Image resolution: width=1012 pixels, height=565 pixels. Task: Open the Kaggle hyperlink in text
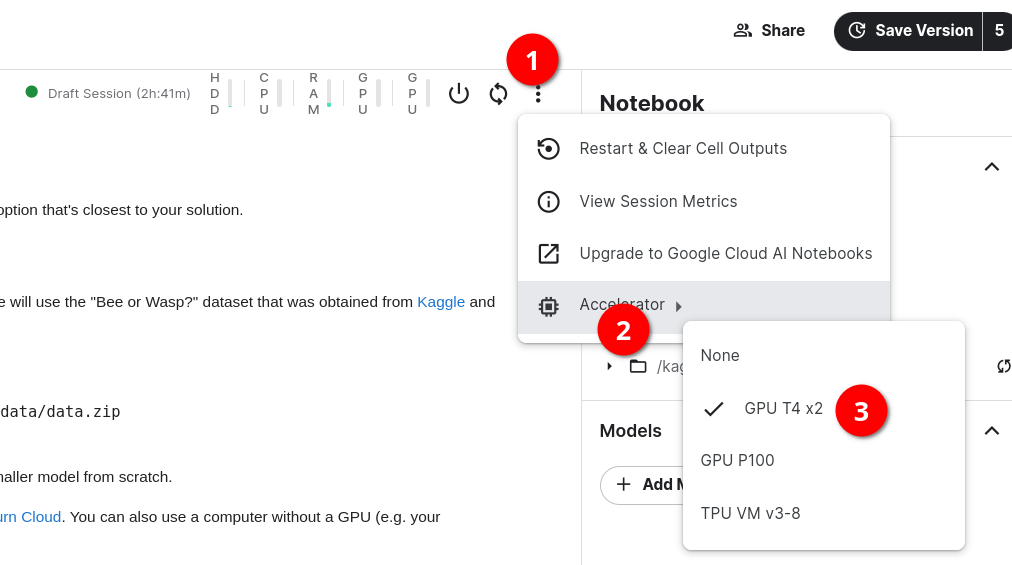click(441, 302)
